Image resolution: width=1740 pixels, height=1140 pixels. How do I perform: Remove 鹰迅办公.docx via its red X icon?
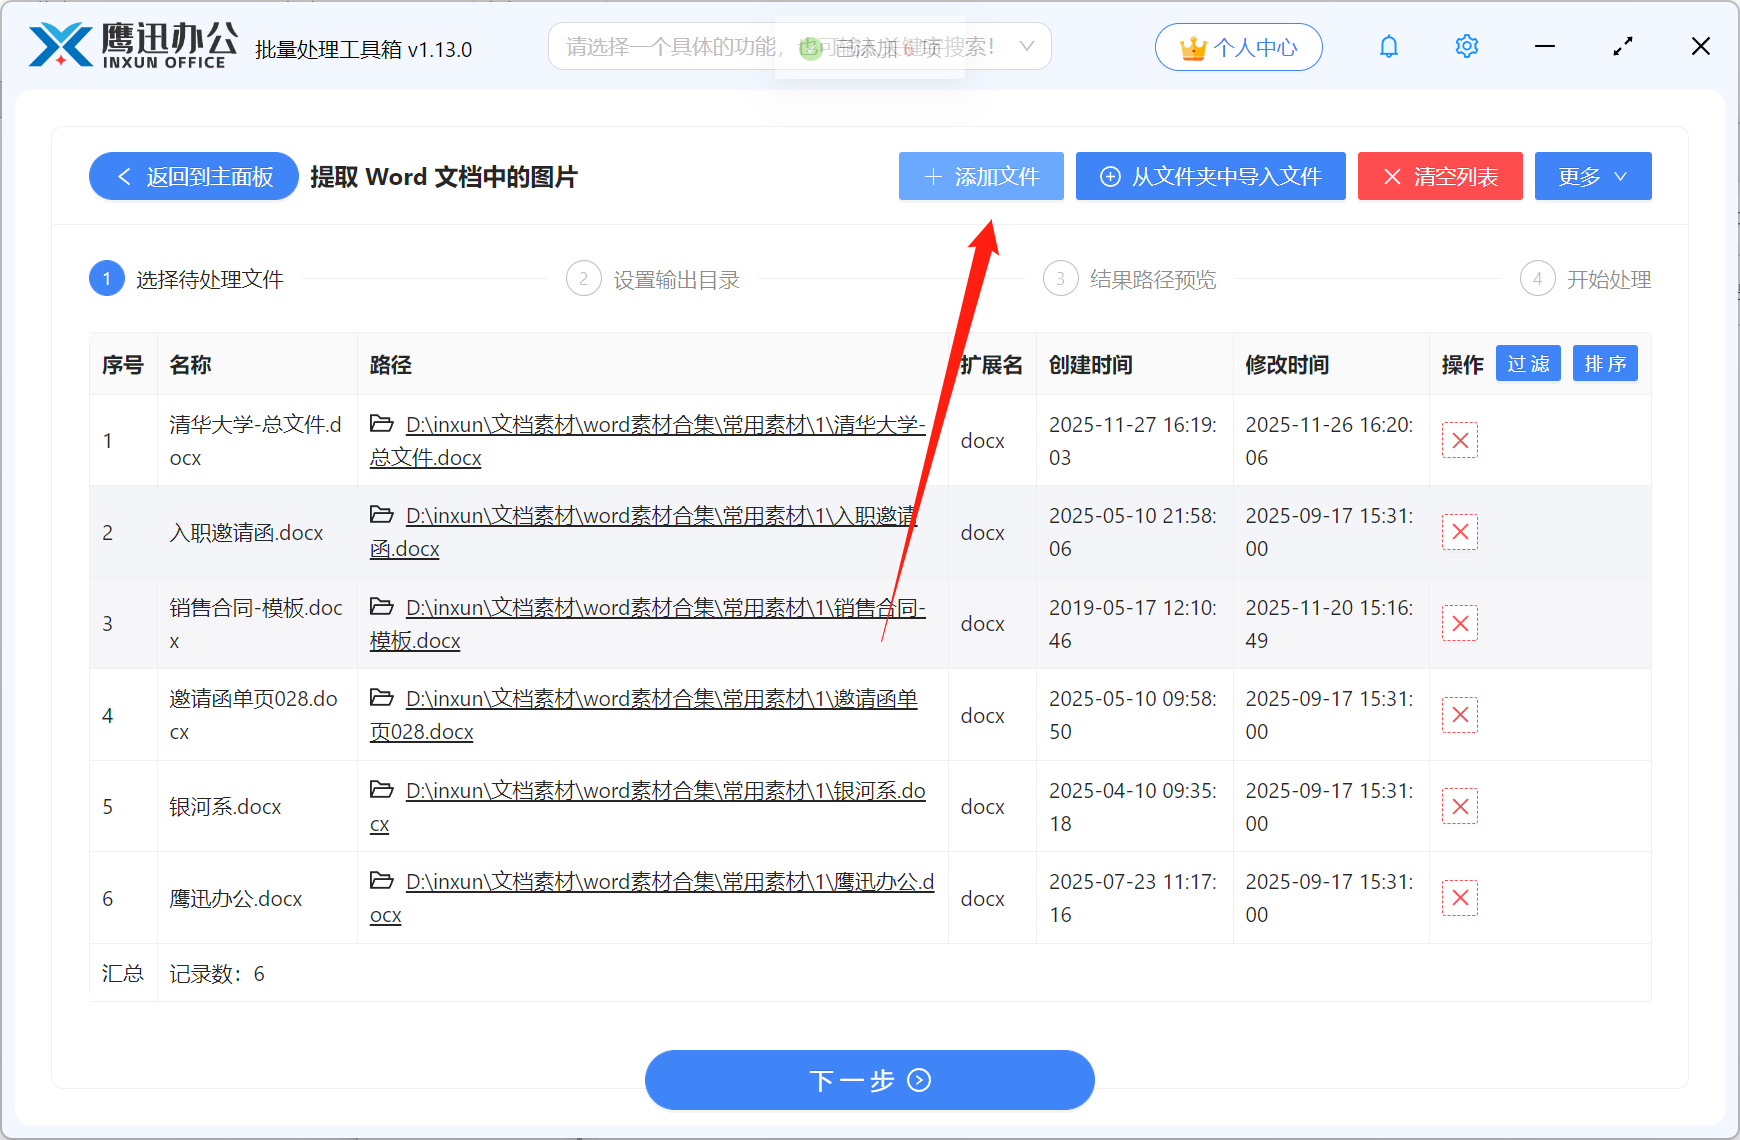click(1459, 897)
